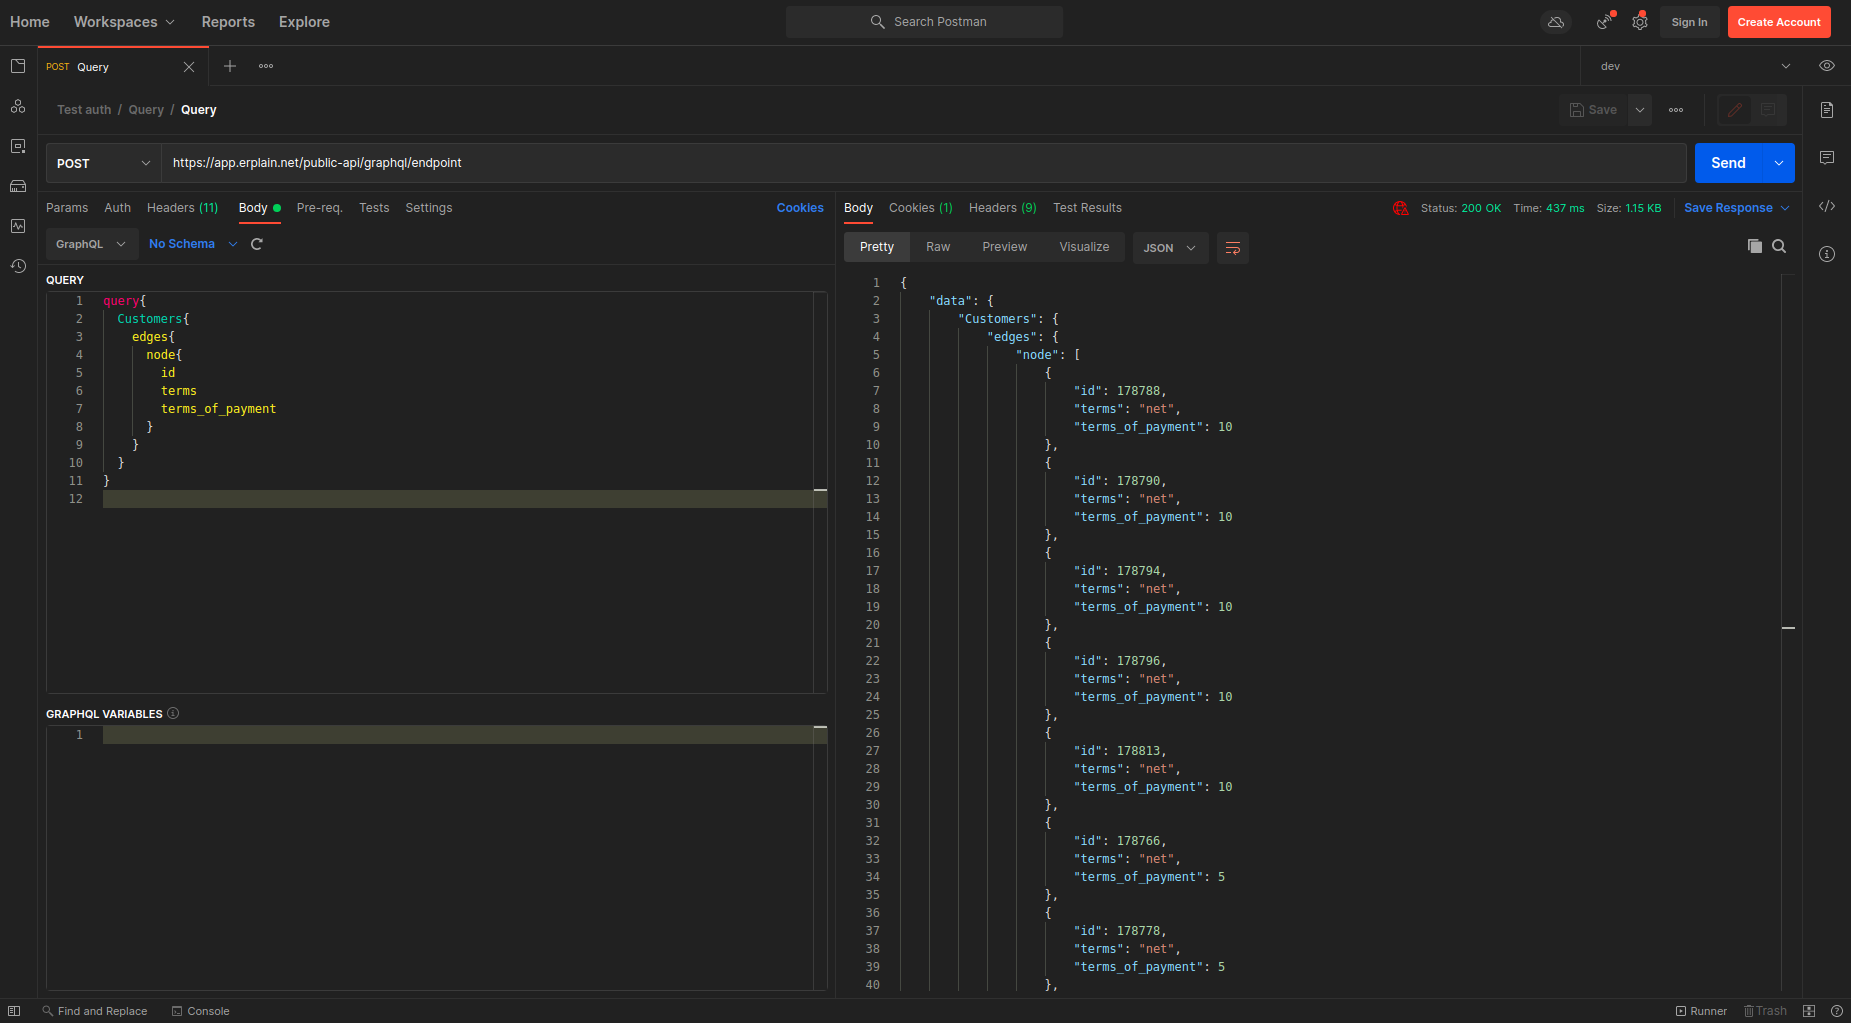Click the Cookies link

(x=800, y=208)
